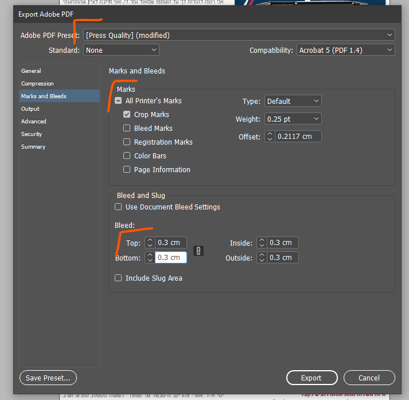Screen dimensions: 409x400
Task: Uncheck the Crop Marks checkbox
Action: [127, 114]
